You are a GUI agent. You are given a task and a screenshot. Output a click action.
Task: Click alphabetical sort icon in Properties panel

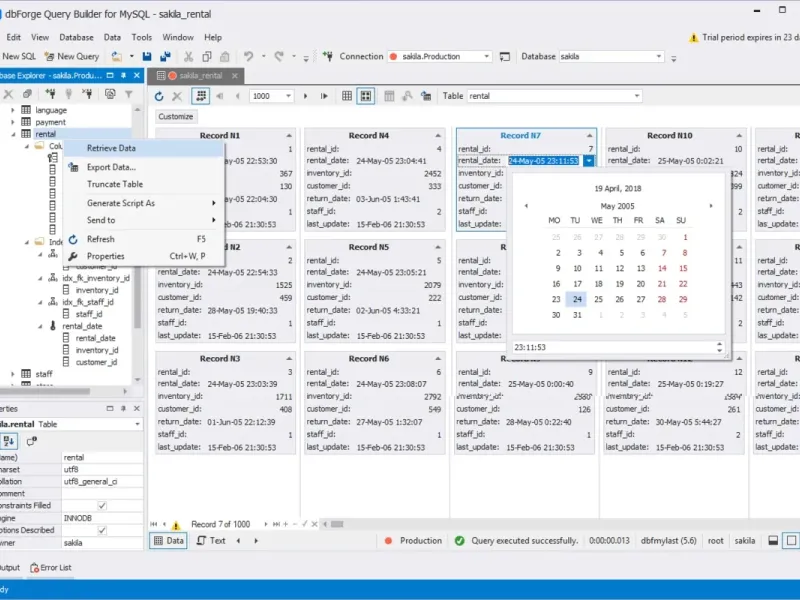(x=9, y=441)
